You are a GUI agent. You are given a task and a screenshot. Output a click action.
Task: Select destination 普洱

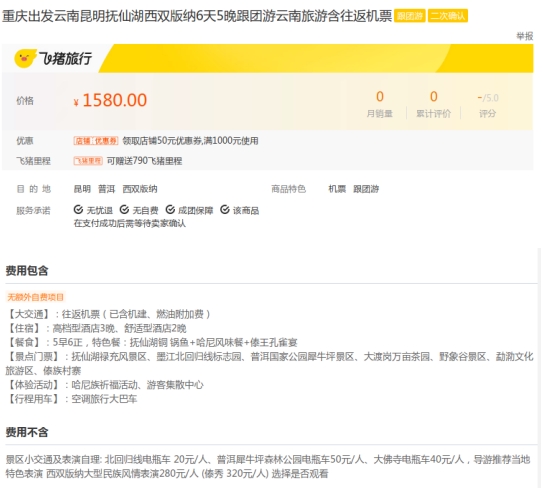pos(106,189)
